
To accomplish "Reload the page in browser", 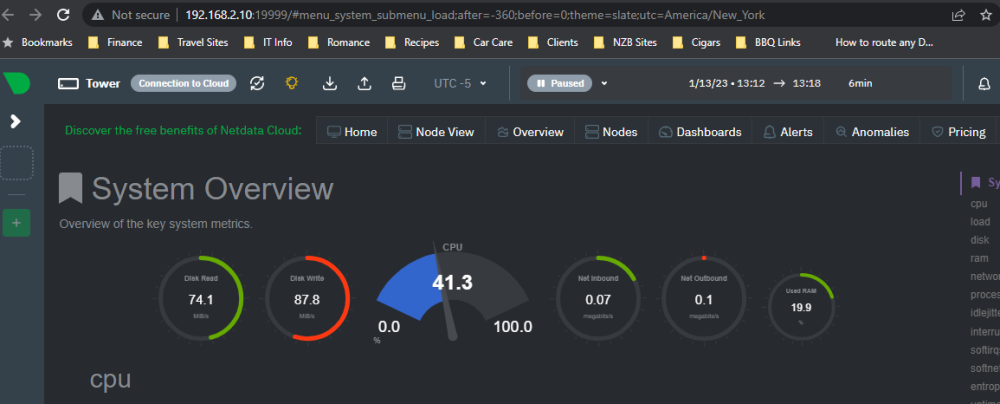I will tap(62, 15).
